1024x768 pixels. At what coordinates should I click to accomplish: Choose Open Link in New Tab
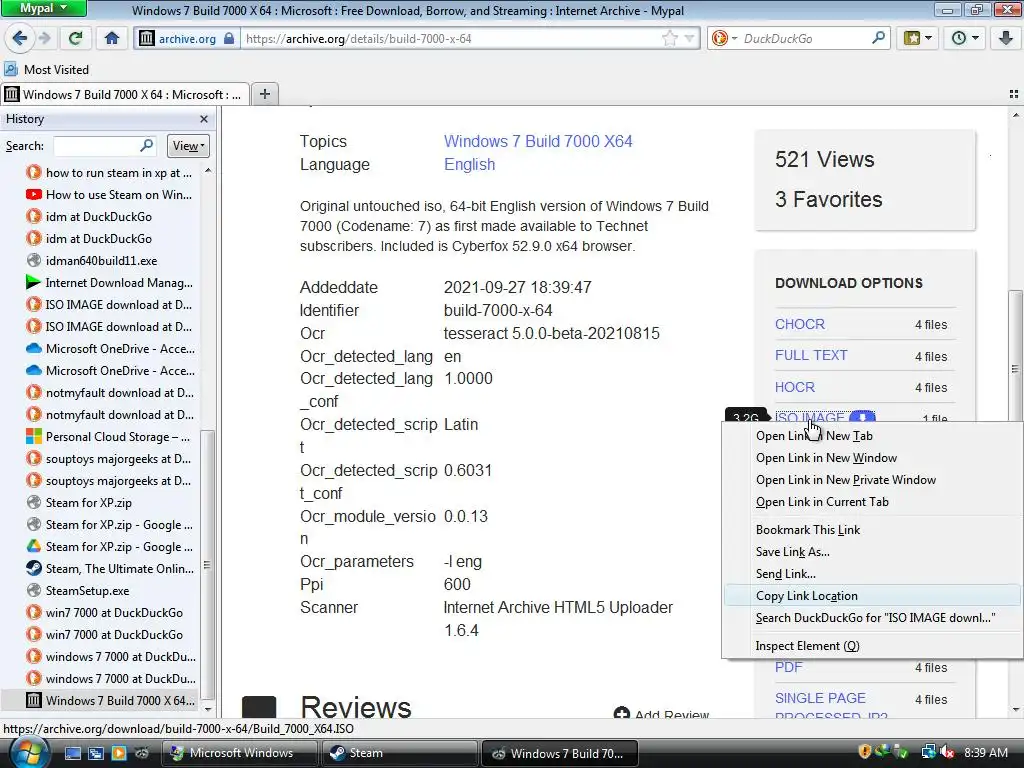pyautogui.click(x=872, y=436)
